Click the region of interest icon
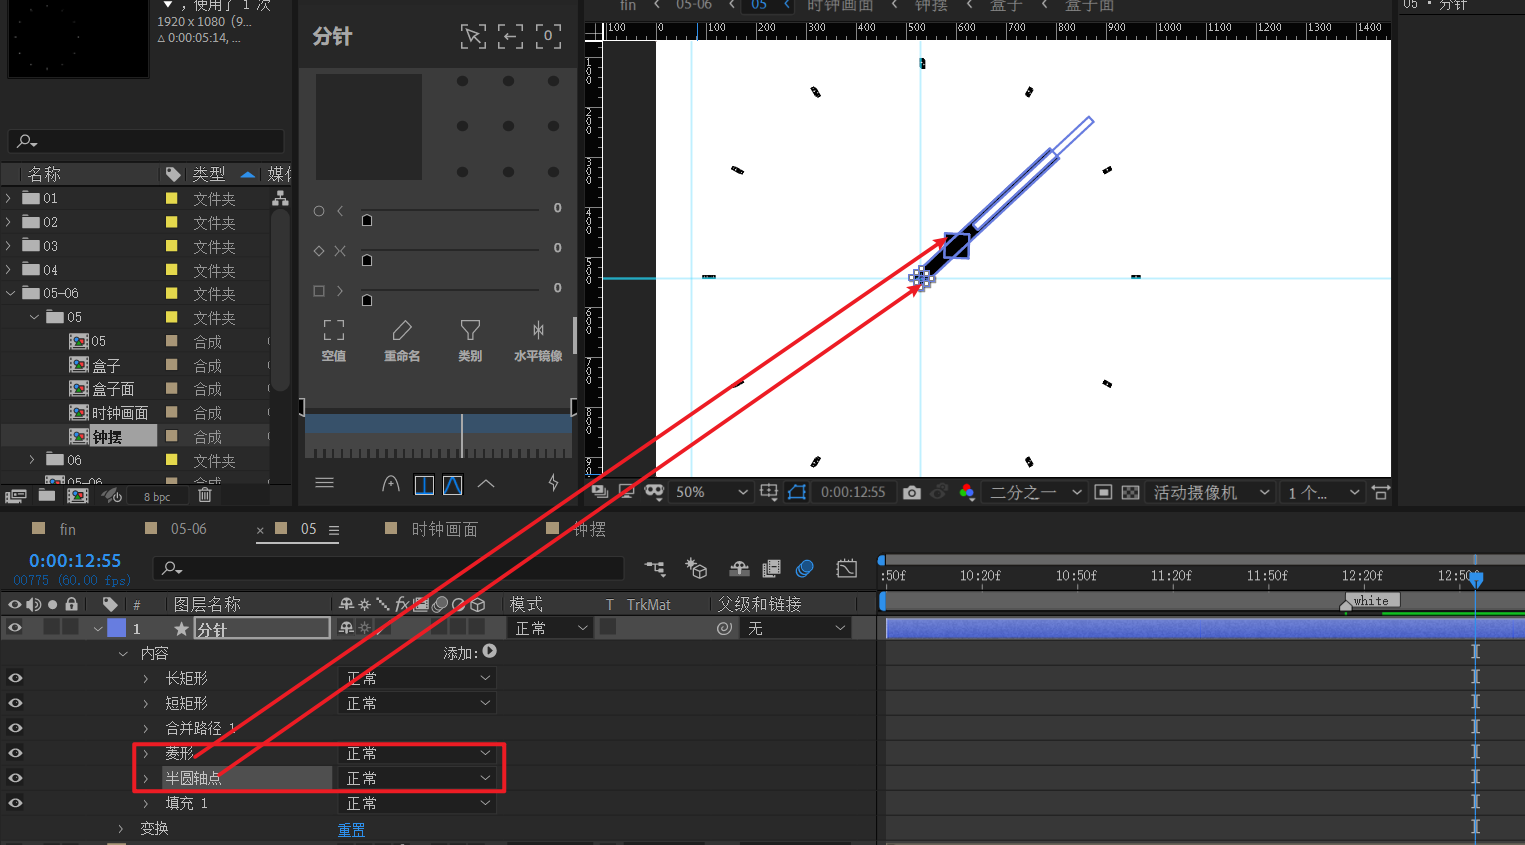 point(1103,492)
